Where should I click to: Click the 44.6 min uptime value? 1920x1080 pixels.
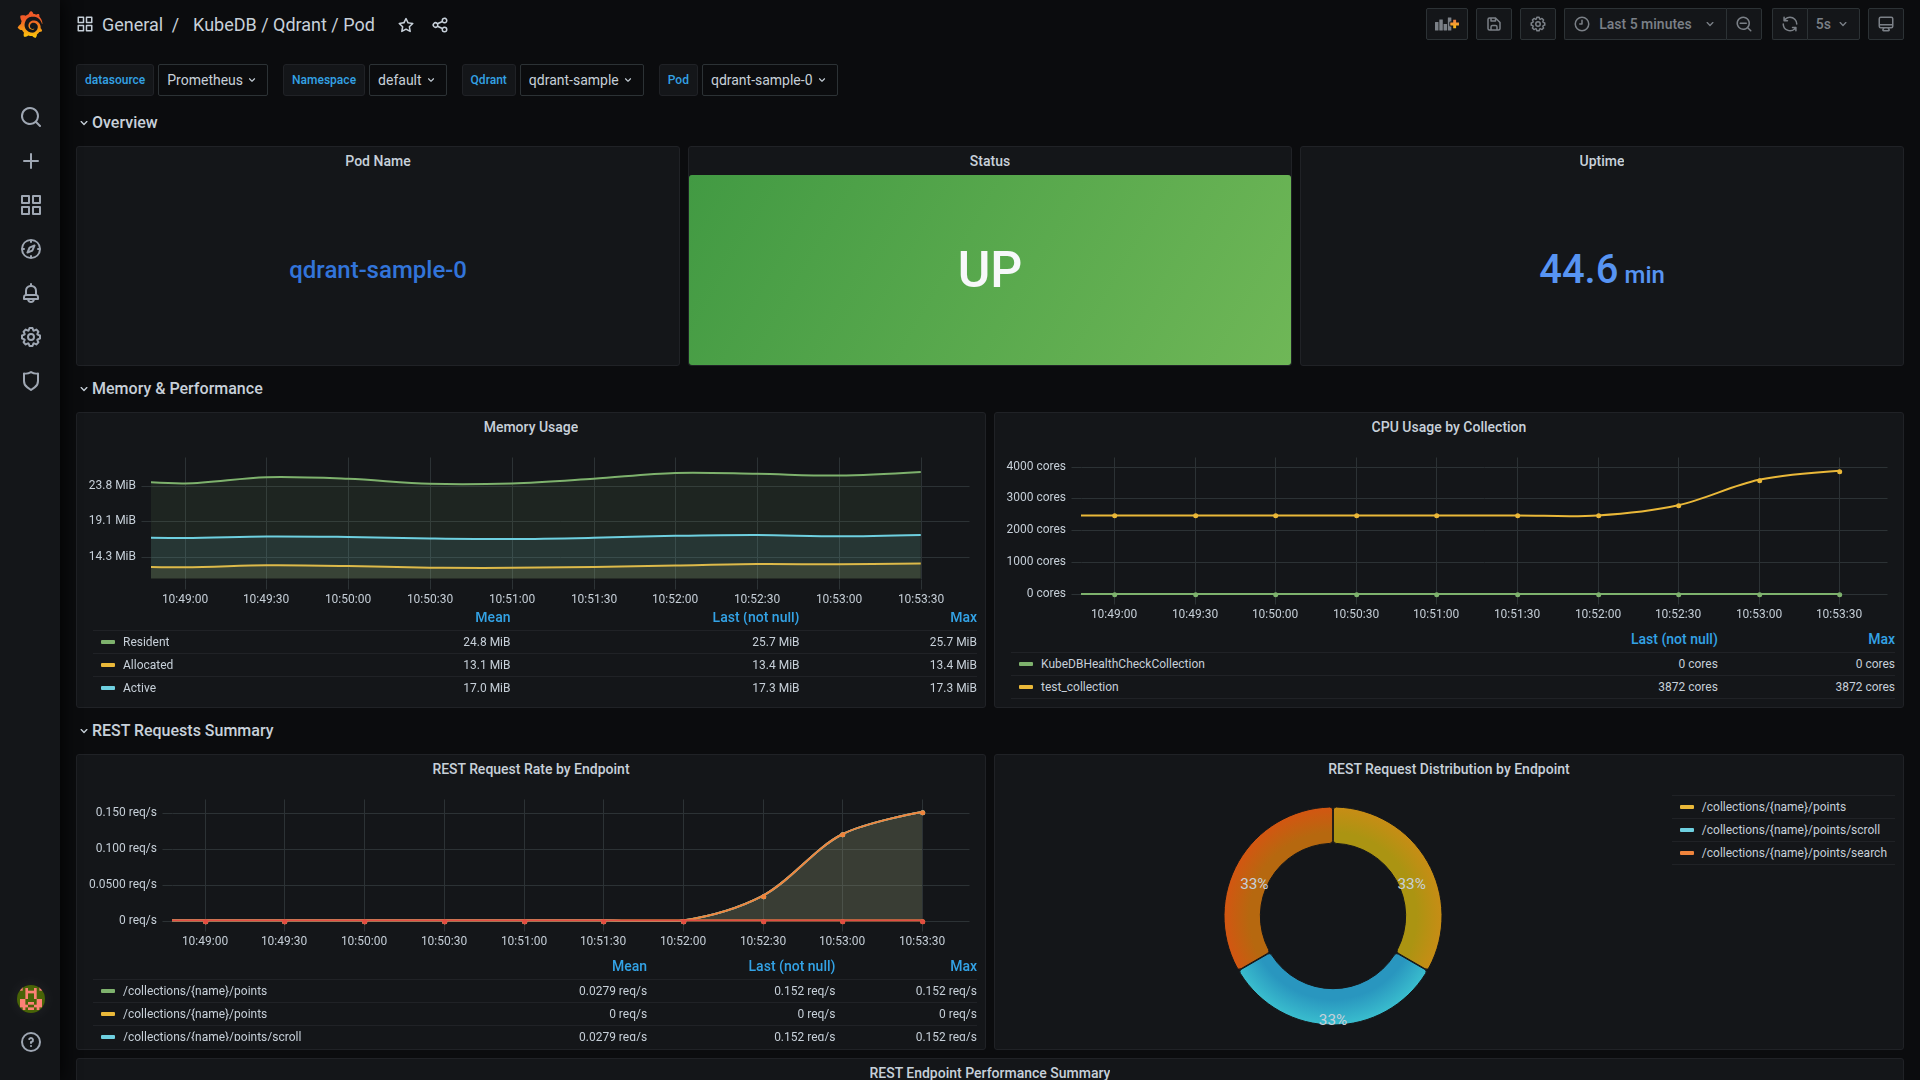pyautogui.click(x=1602, y=270)
